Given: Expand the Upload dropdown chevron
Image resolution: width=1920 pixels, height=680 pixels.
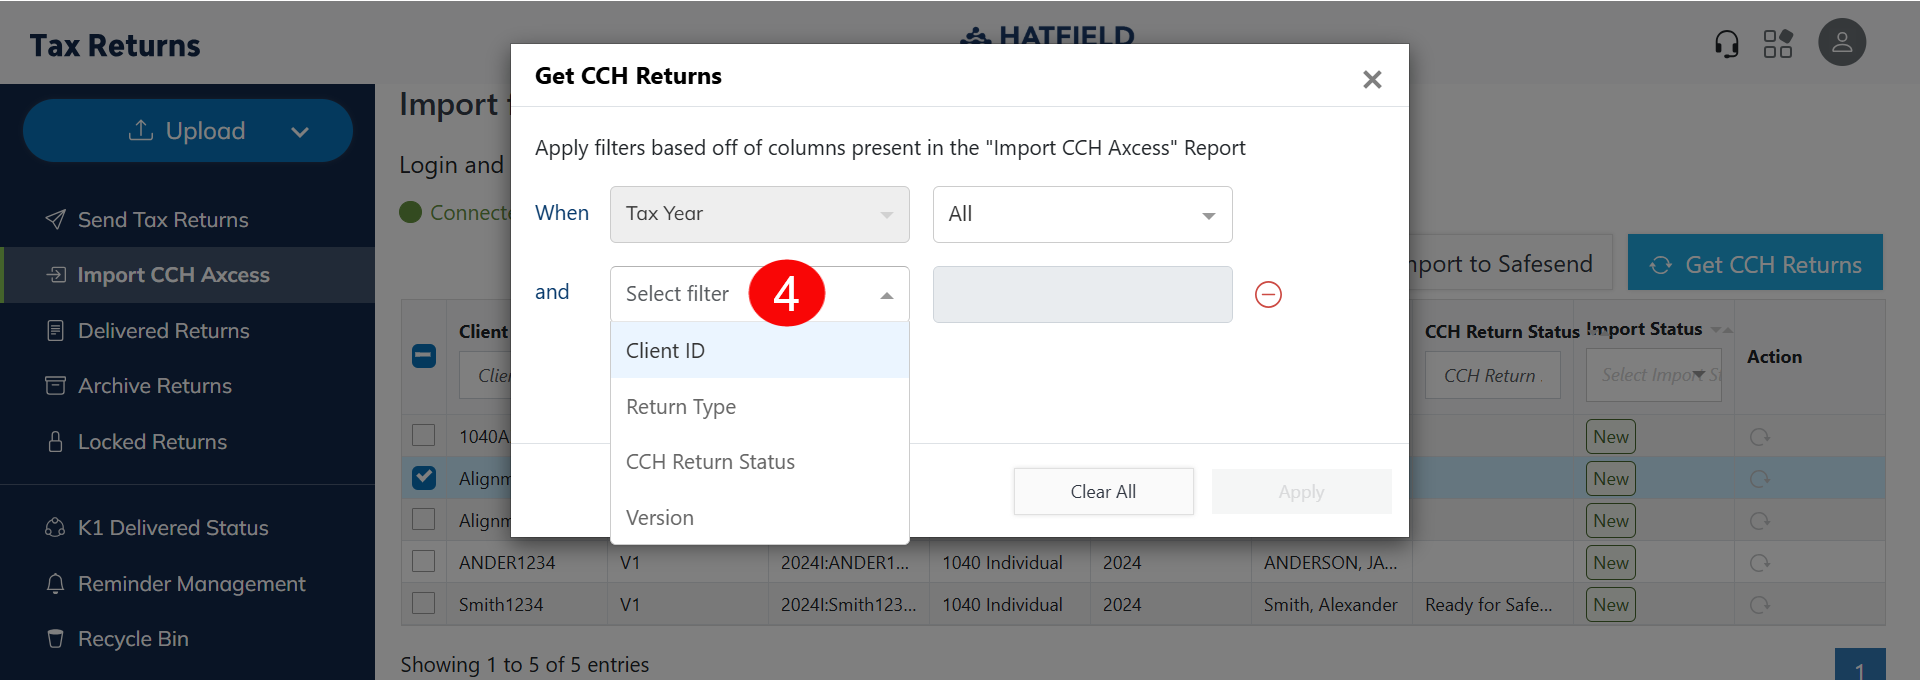Looking at the screenshot, I should tap(300, 132).
